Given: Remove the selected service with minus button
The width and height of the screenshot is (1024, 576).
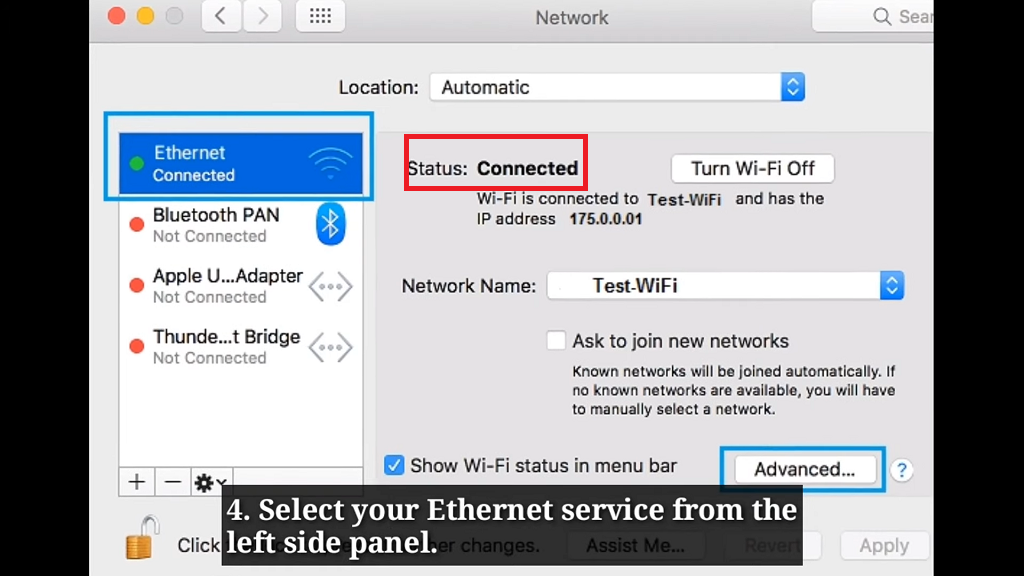Looking at the screenshot, I should pyautogui.click(x=172, y=482).
